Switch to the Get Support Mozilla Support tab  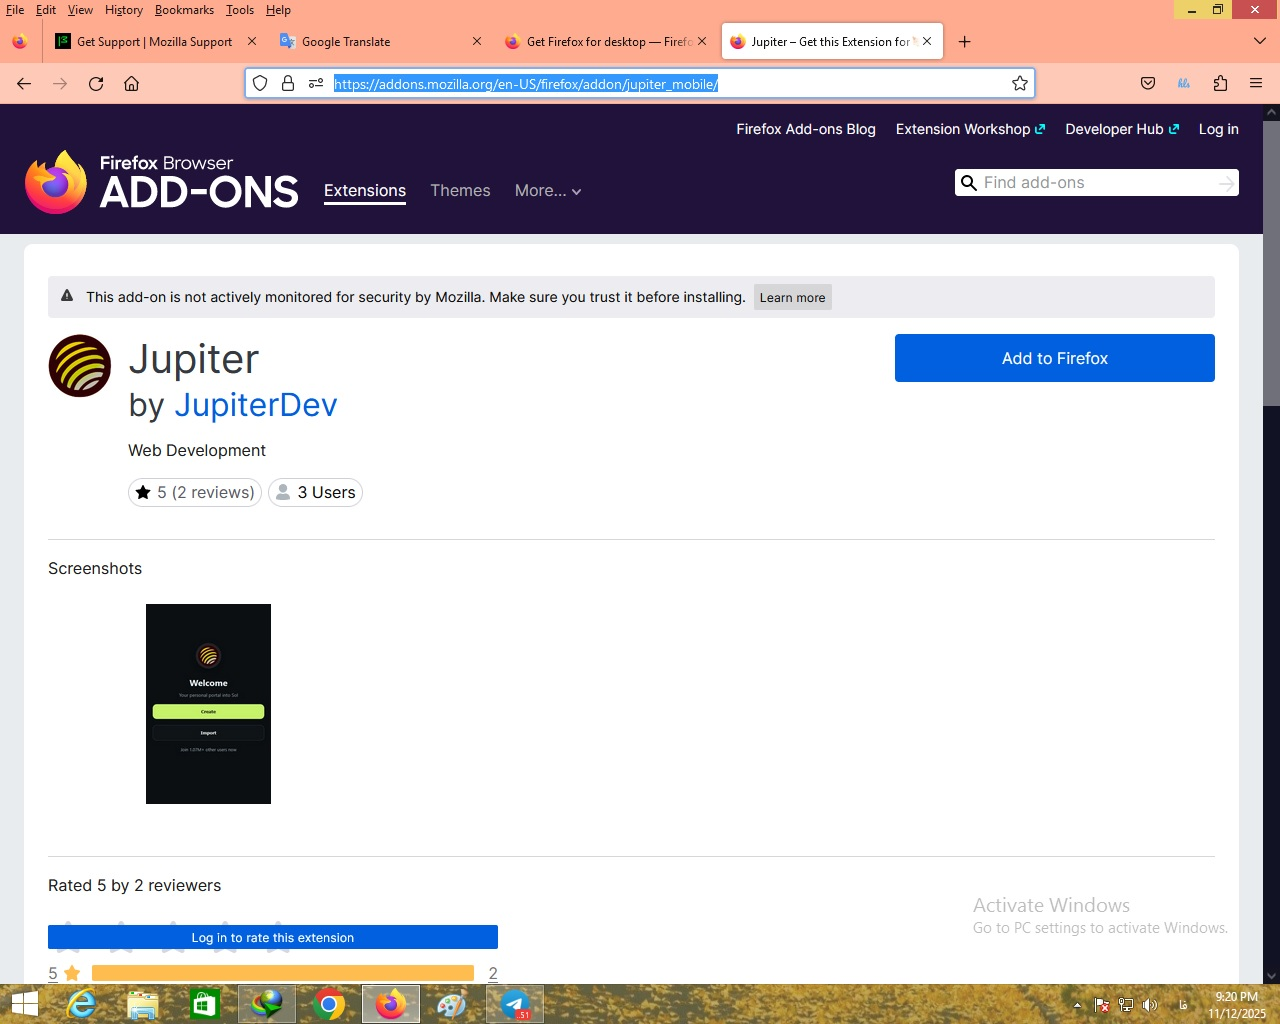154,42
